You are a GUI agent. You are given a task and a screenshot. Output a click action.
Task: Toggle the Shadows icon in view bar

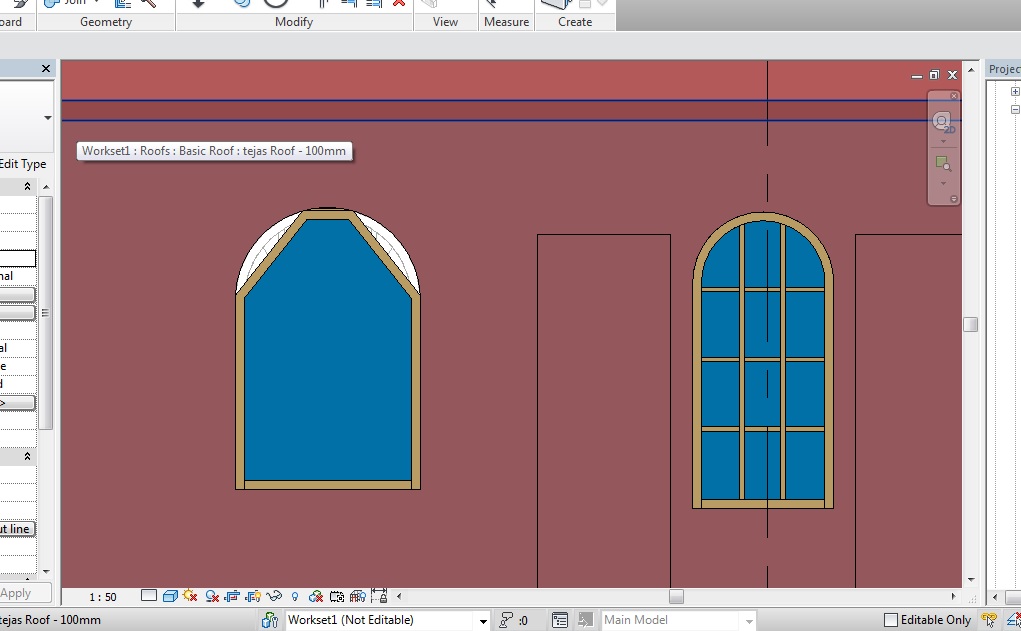(x=212, y=597)
